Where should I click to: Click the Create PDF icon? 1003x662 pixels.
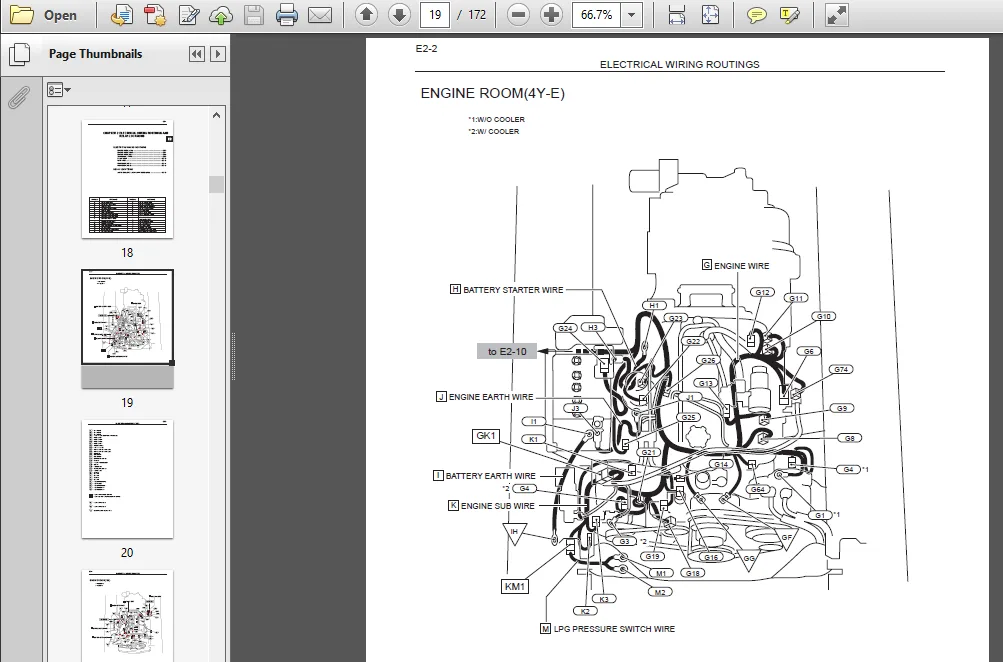155,15
